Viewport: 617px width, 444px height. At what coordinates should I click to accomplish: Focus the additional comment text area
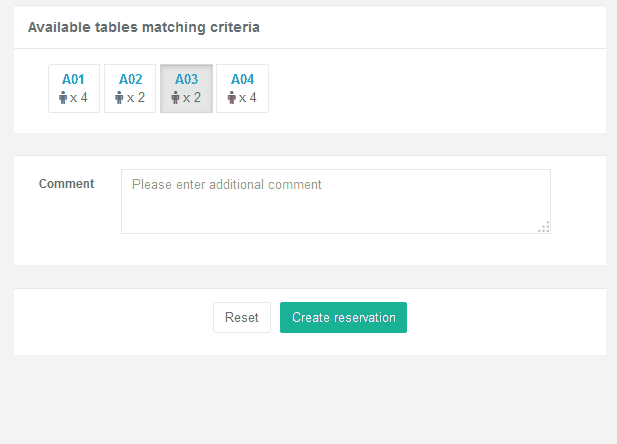tap(336, 202)
